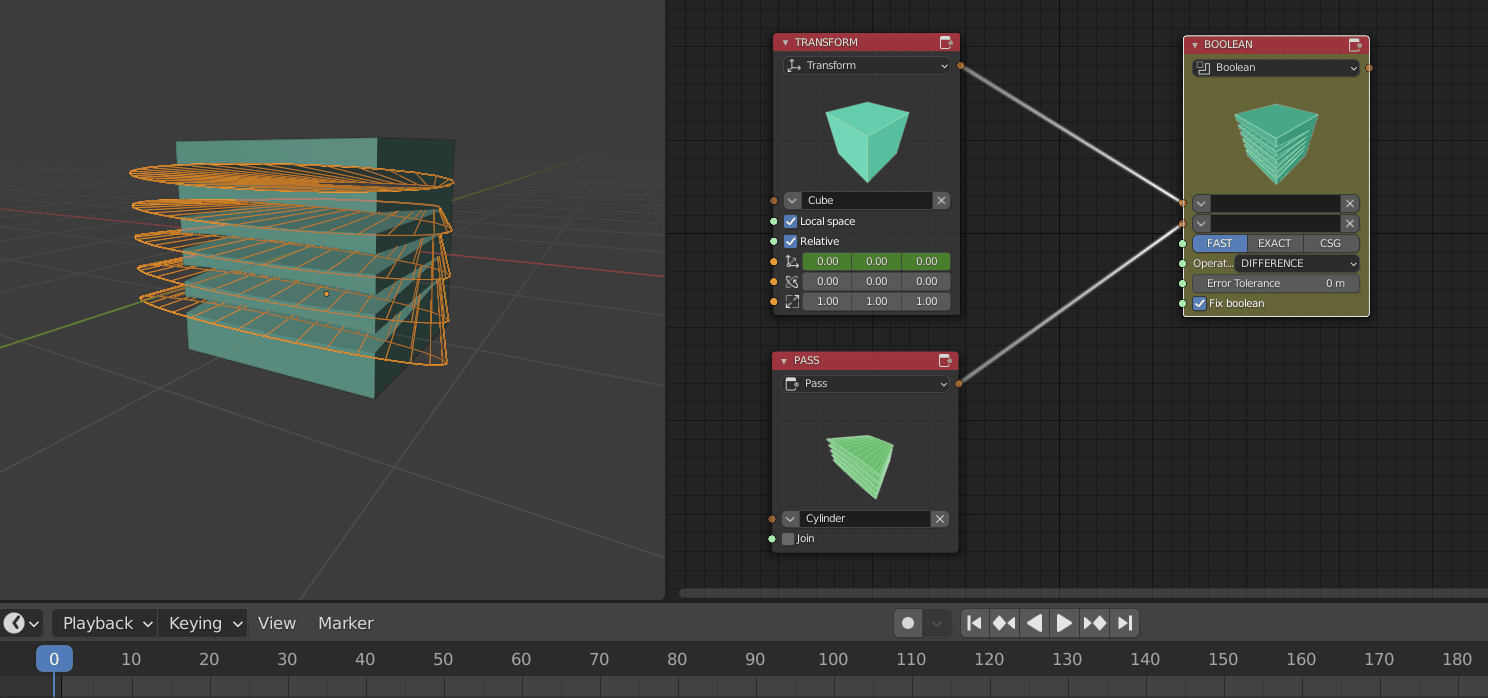1488x698 pixels.
Task: Select the last scale 1.00 field
Action: click(926, 301)
